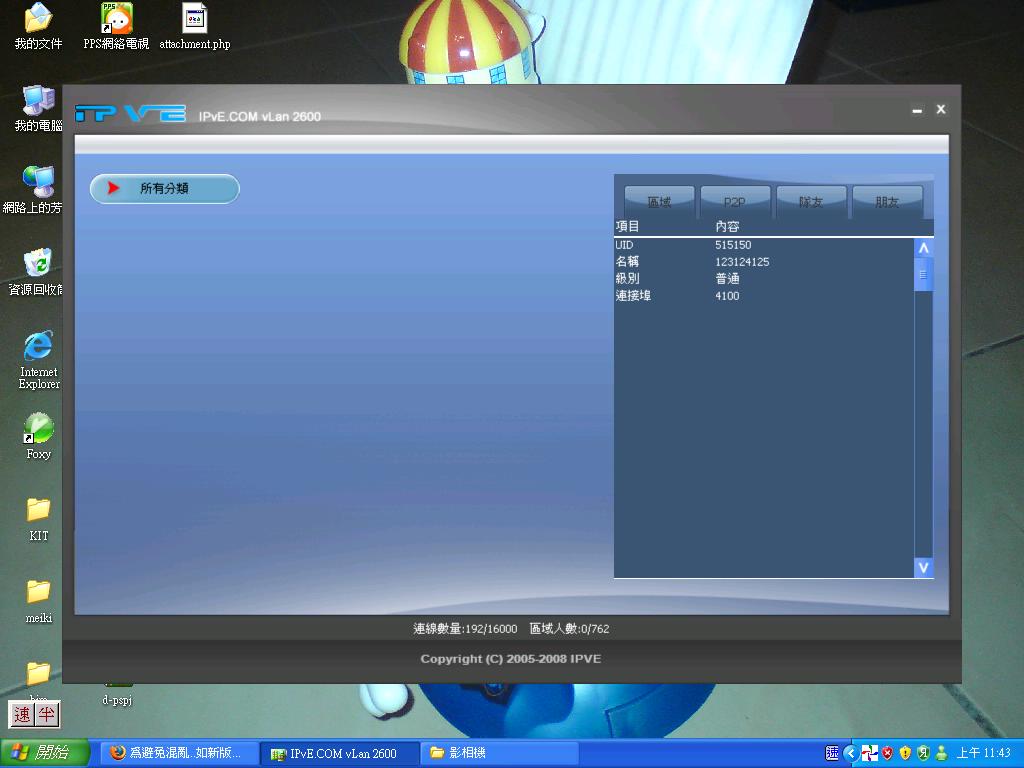The width and height of the screenshot is (1024, 768).
Task: Minimize the IPvE vLan window
Action: tap(917, 110)
